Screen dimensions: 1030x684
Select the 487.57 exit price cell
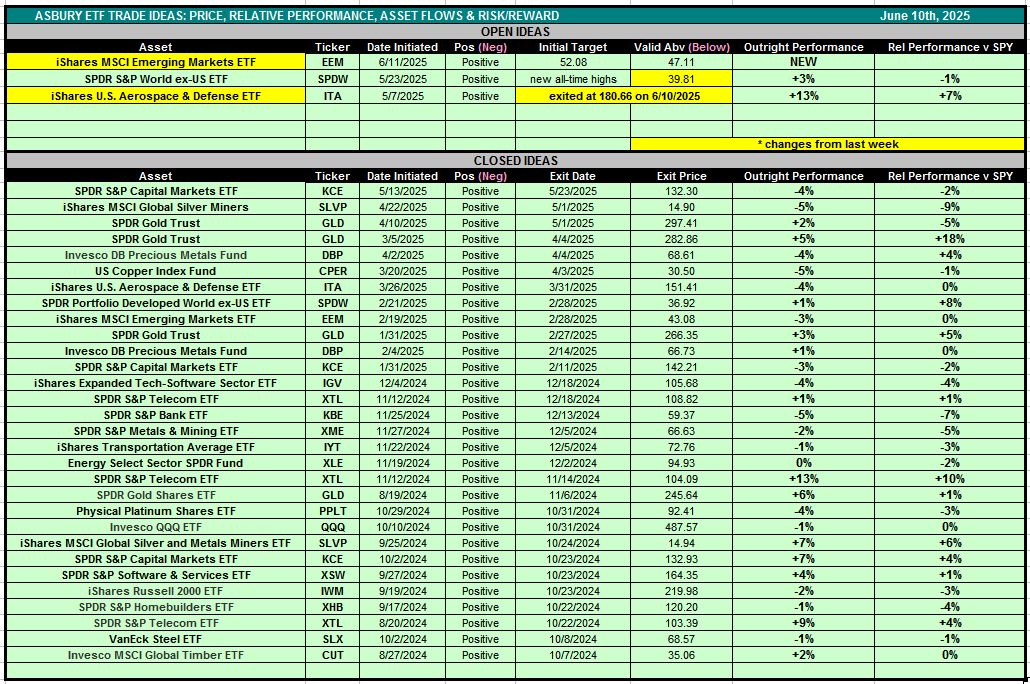682,527
